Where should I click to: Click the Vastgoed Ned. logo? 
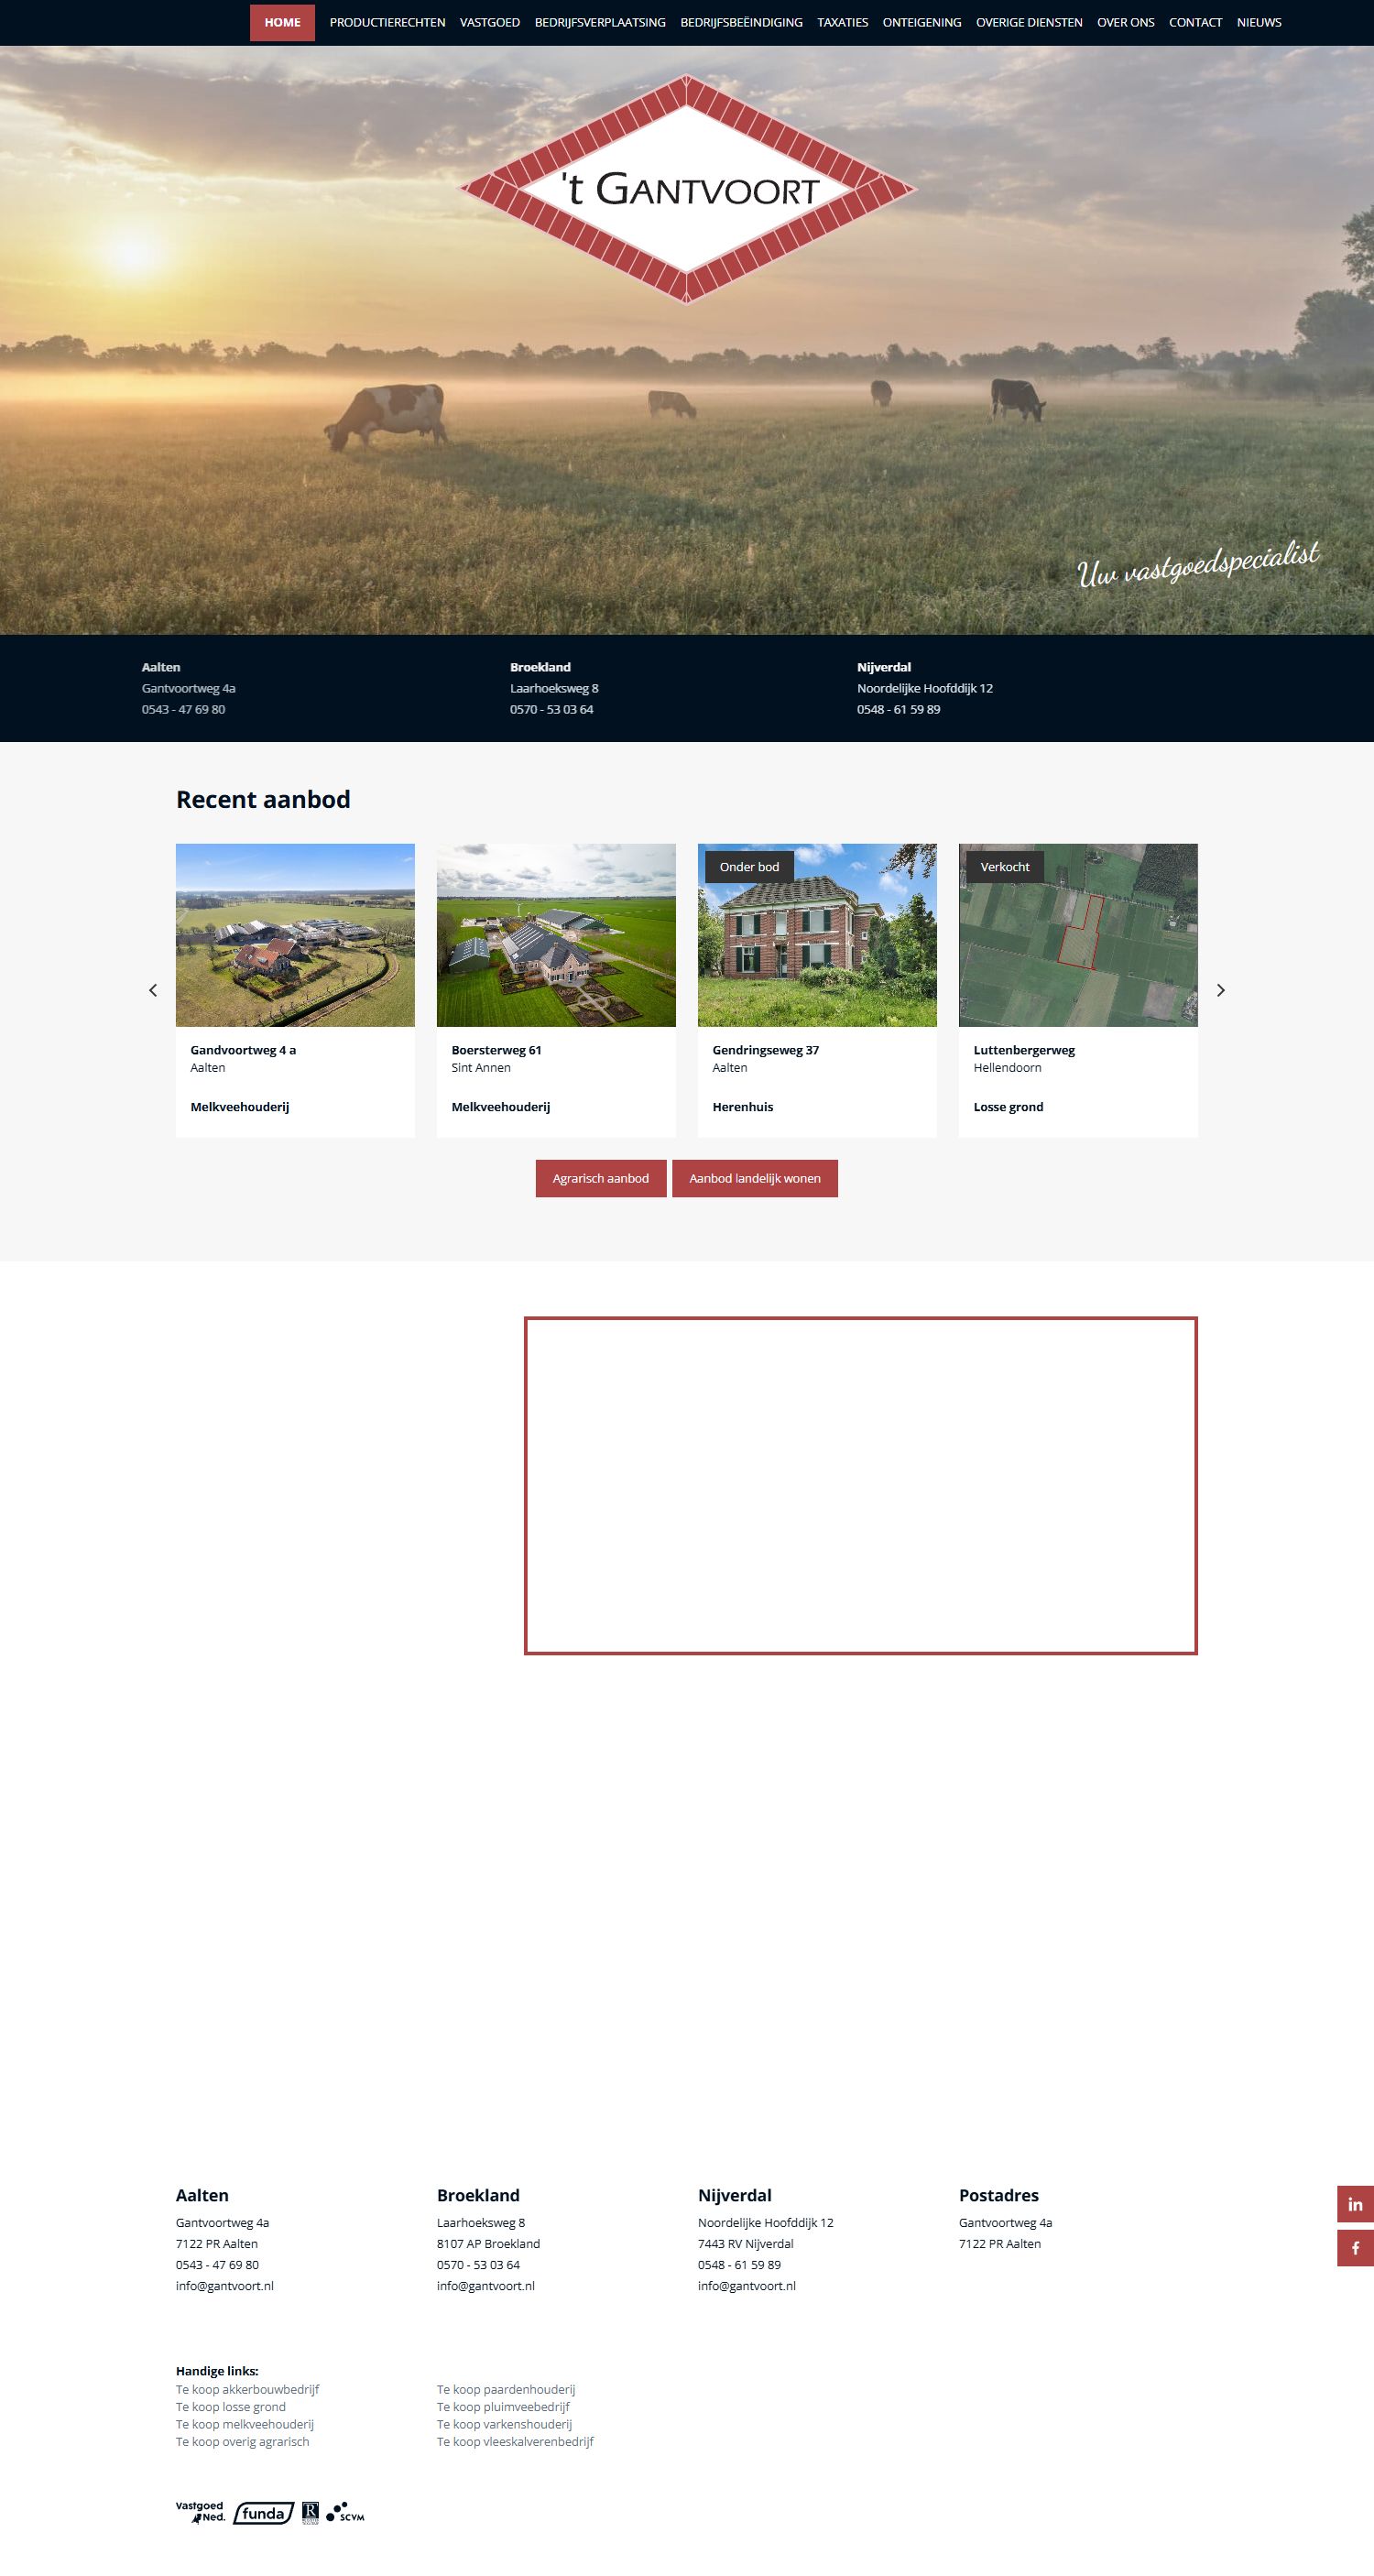(201, 2512)
